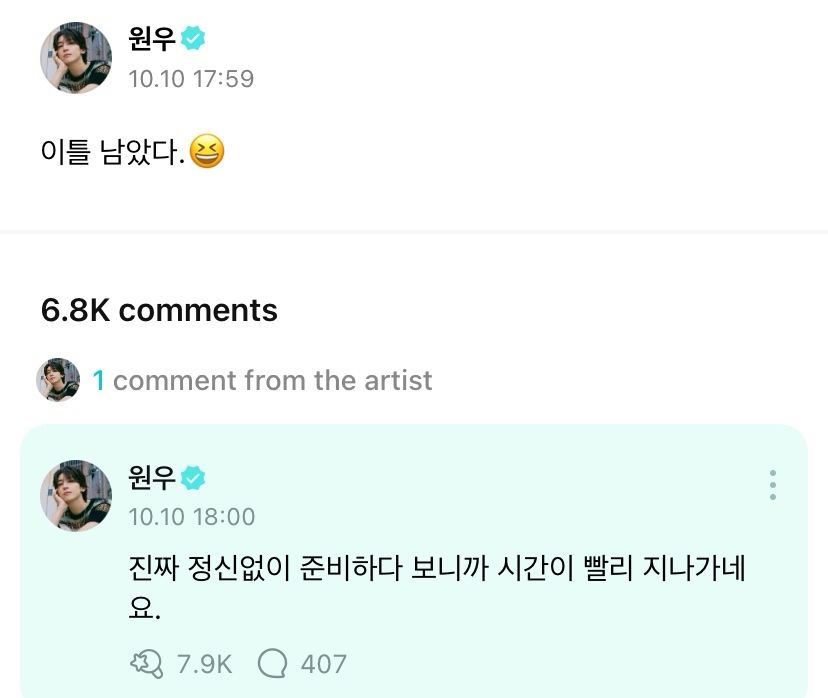Viewport: 828px width, 698px height.
Task: Open the three-dot menu on artist comment
Action: (773, 485)
